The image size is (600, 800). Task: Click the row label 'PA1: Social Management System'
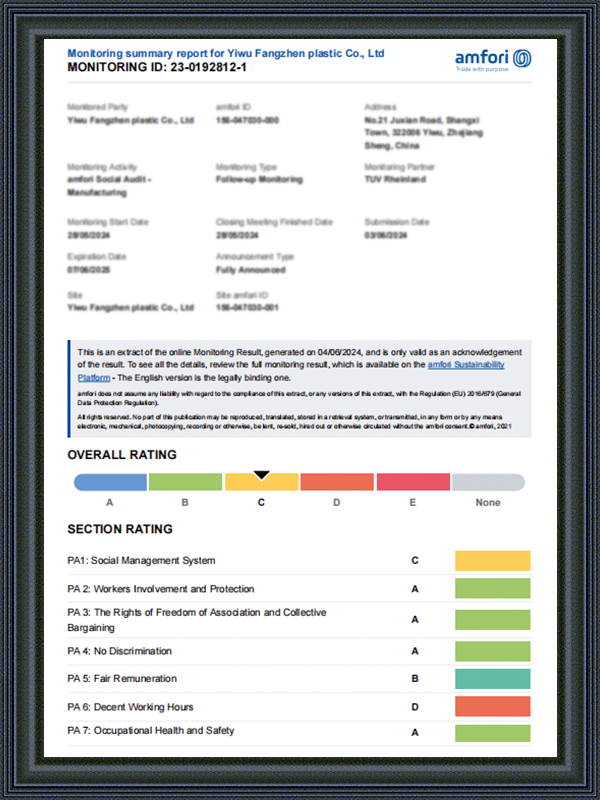(x=141, y=560)
